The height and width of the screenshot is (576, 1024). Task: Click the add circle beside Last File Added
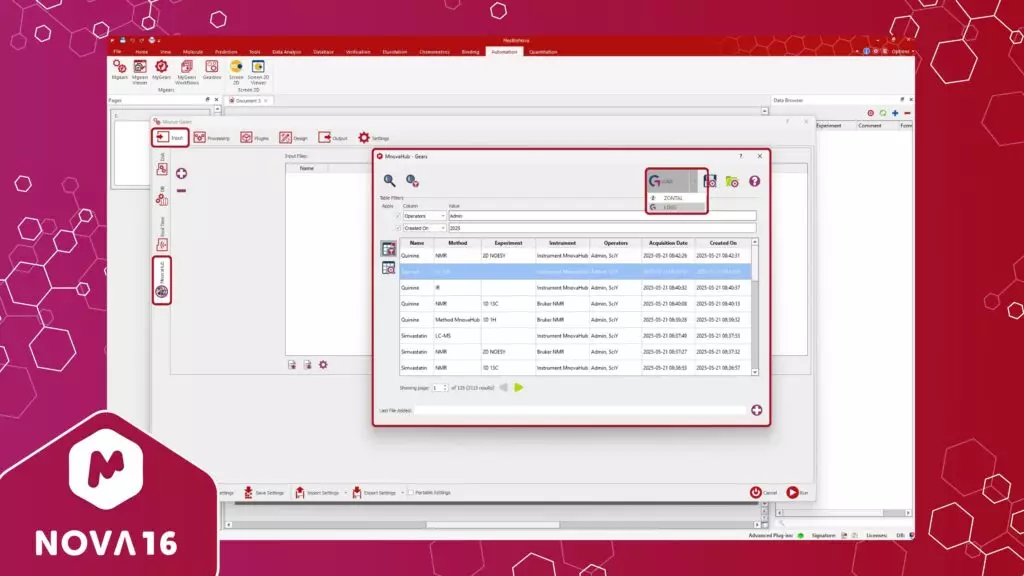pyautogui.click(x=757, y=410)
